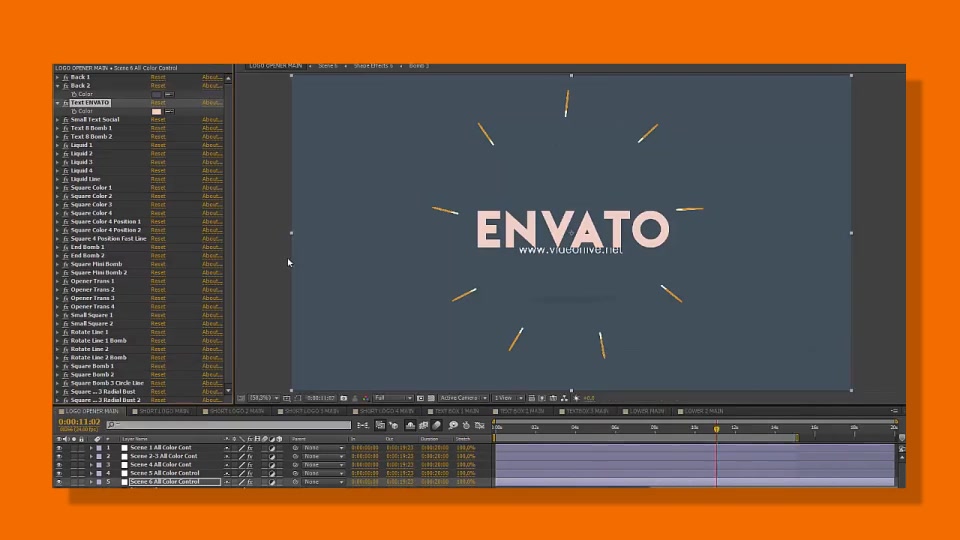Open the viewer magnification dropdown
960x540 pixels.
[x=264, y=398]
